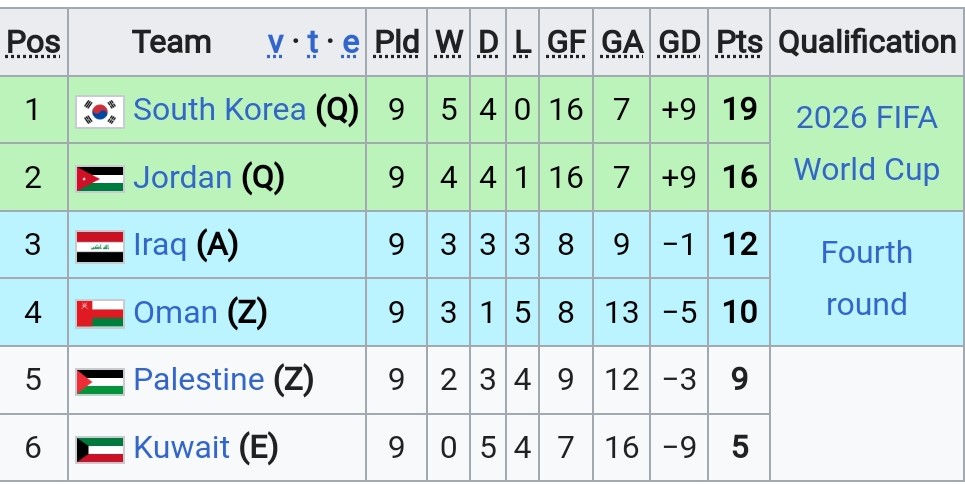Follow the 2026 FIFA World Cup link

[867, 143]
